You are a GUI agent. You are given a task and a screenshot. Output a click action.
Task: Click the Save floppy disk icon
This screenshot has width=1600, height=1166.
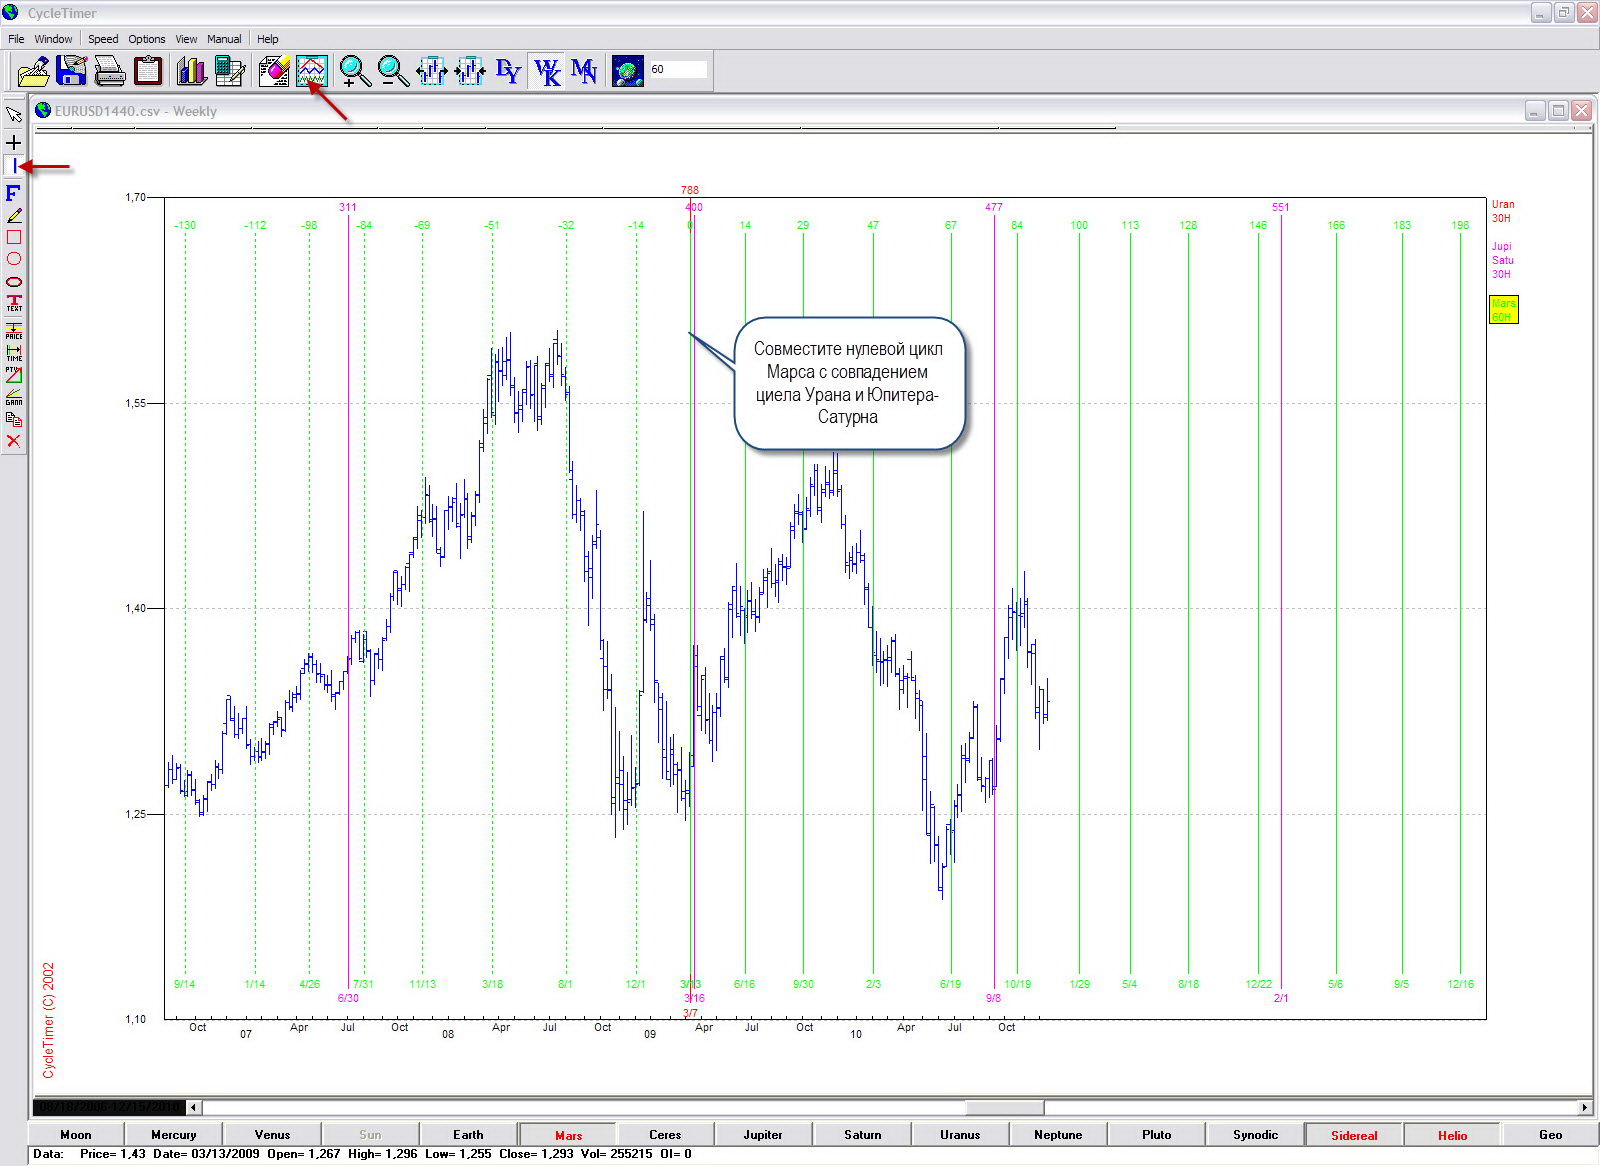(71, 70)
